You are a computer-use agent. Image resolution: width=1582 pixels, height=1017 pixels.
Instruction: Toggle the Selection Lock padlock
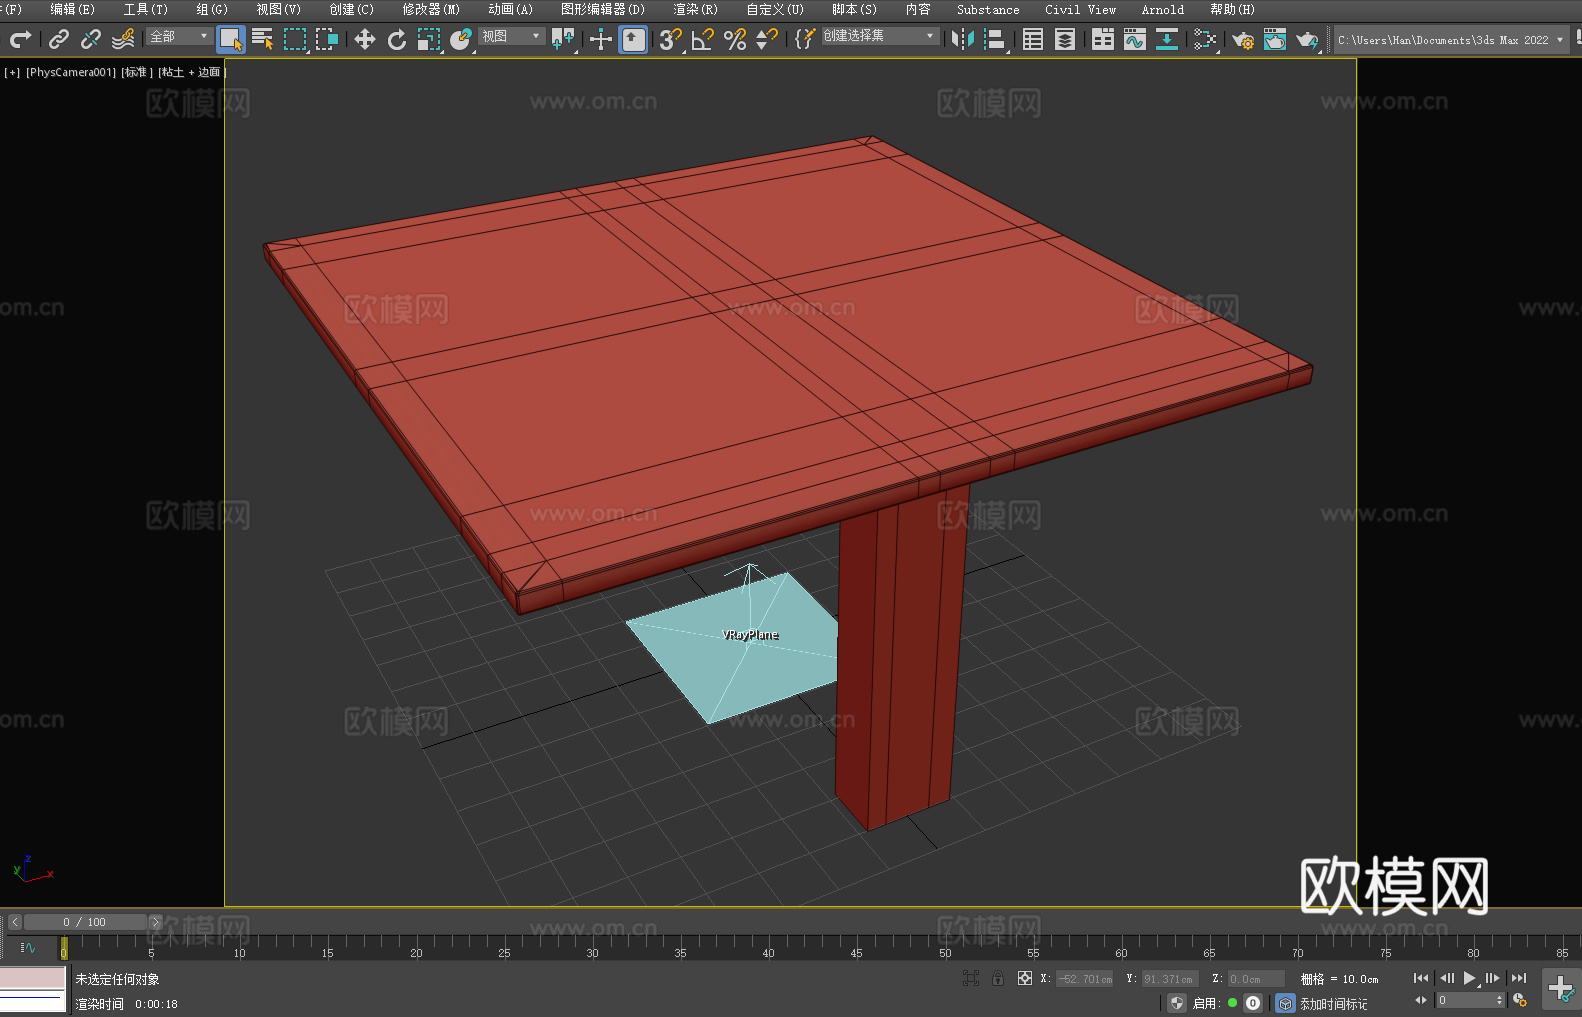(x=998, y=978)
